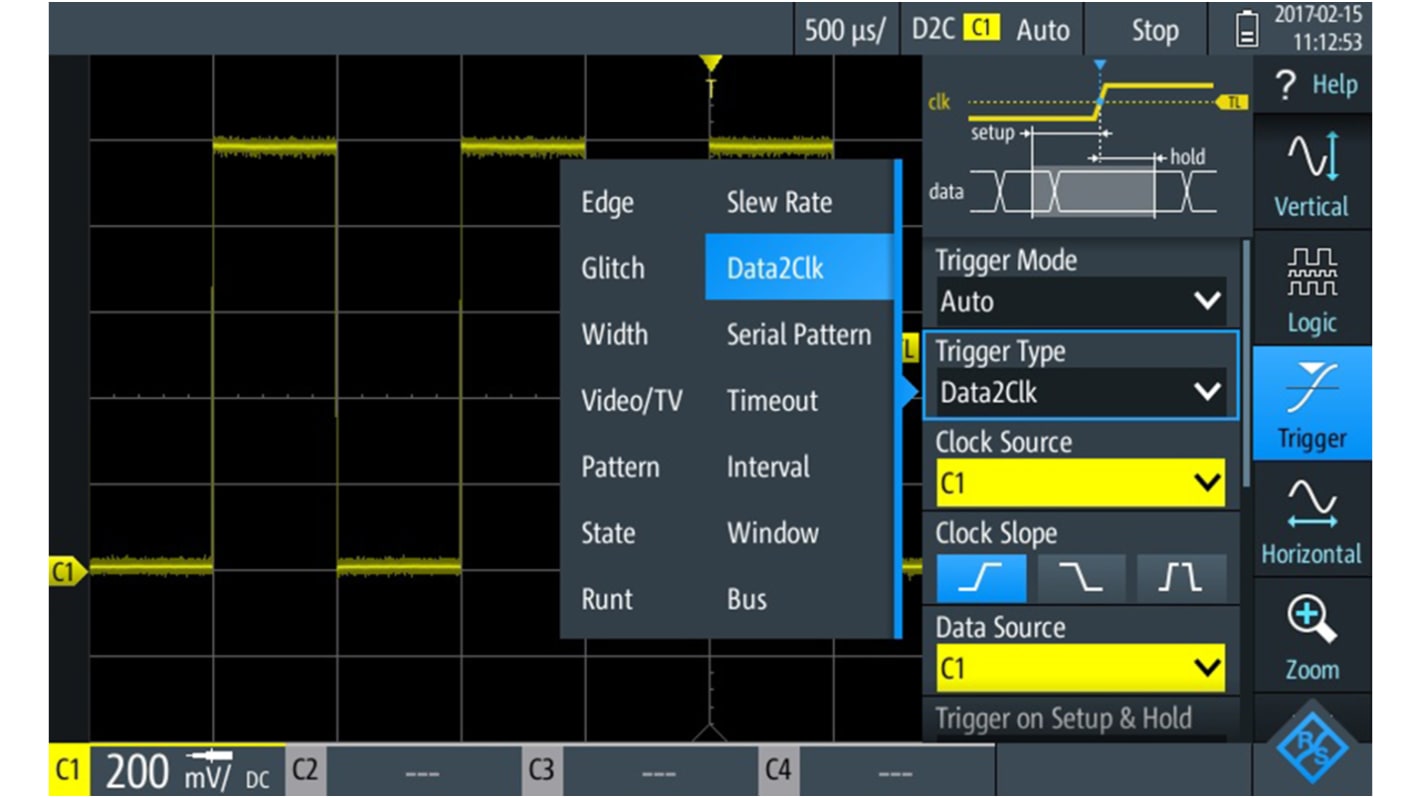
Task: Choose Bus trigger type
Action: pos(747,599)
